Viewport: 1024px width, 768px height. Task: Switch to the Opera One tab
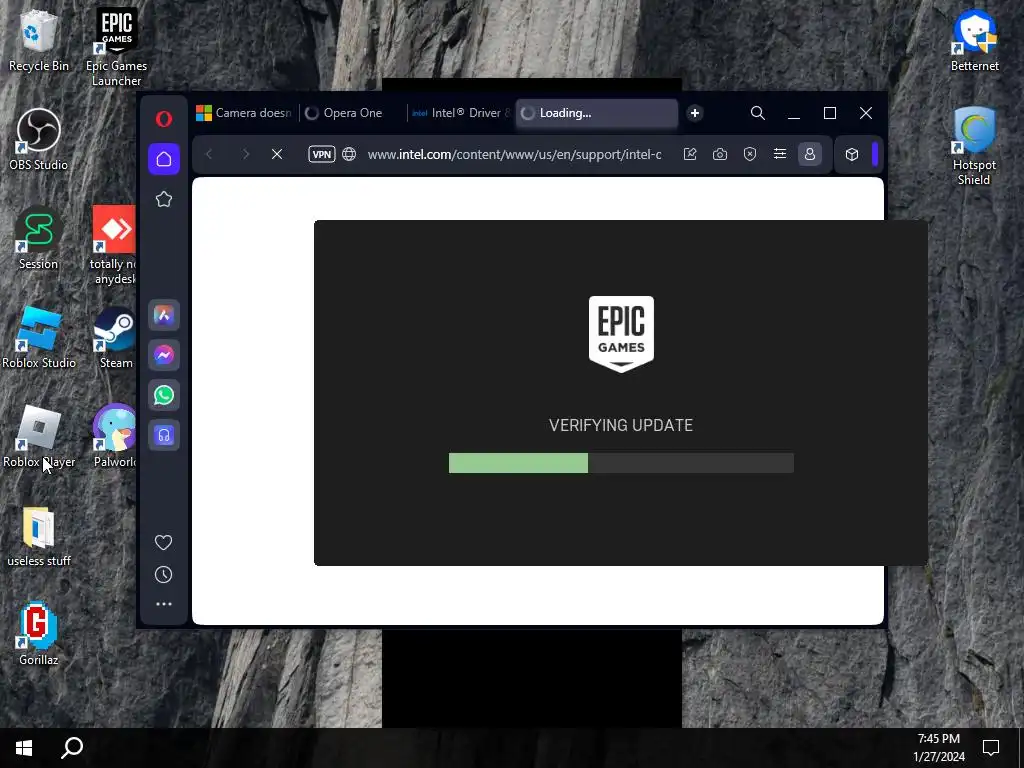click(x=353, y=113)
